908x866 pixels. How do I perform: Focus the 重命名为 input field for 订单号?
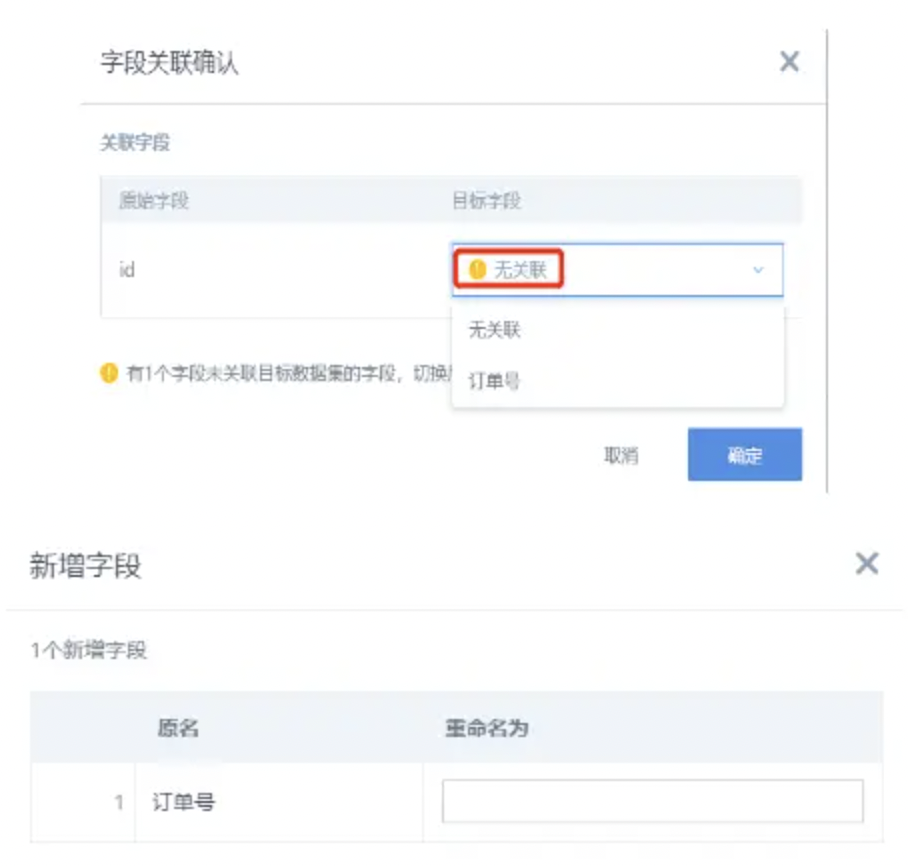[x=653, y=801]
